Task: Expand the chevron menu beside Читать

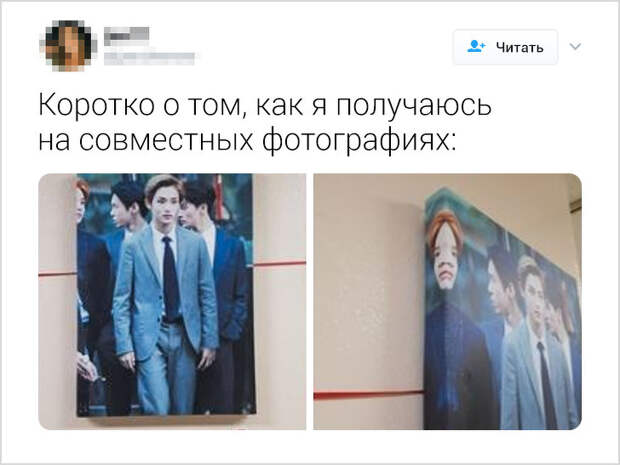Action: (575, 47)
